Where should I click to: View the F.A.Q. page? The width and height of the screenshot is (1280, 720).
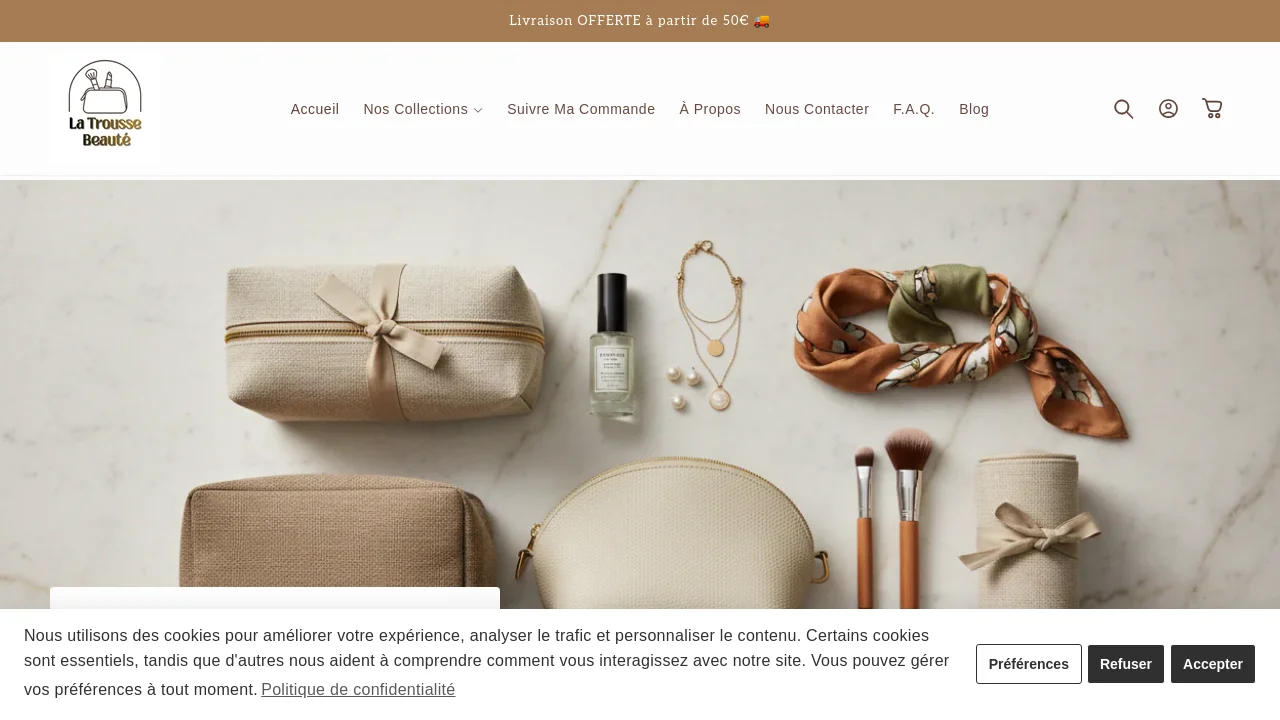(x=914, y=109)
